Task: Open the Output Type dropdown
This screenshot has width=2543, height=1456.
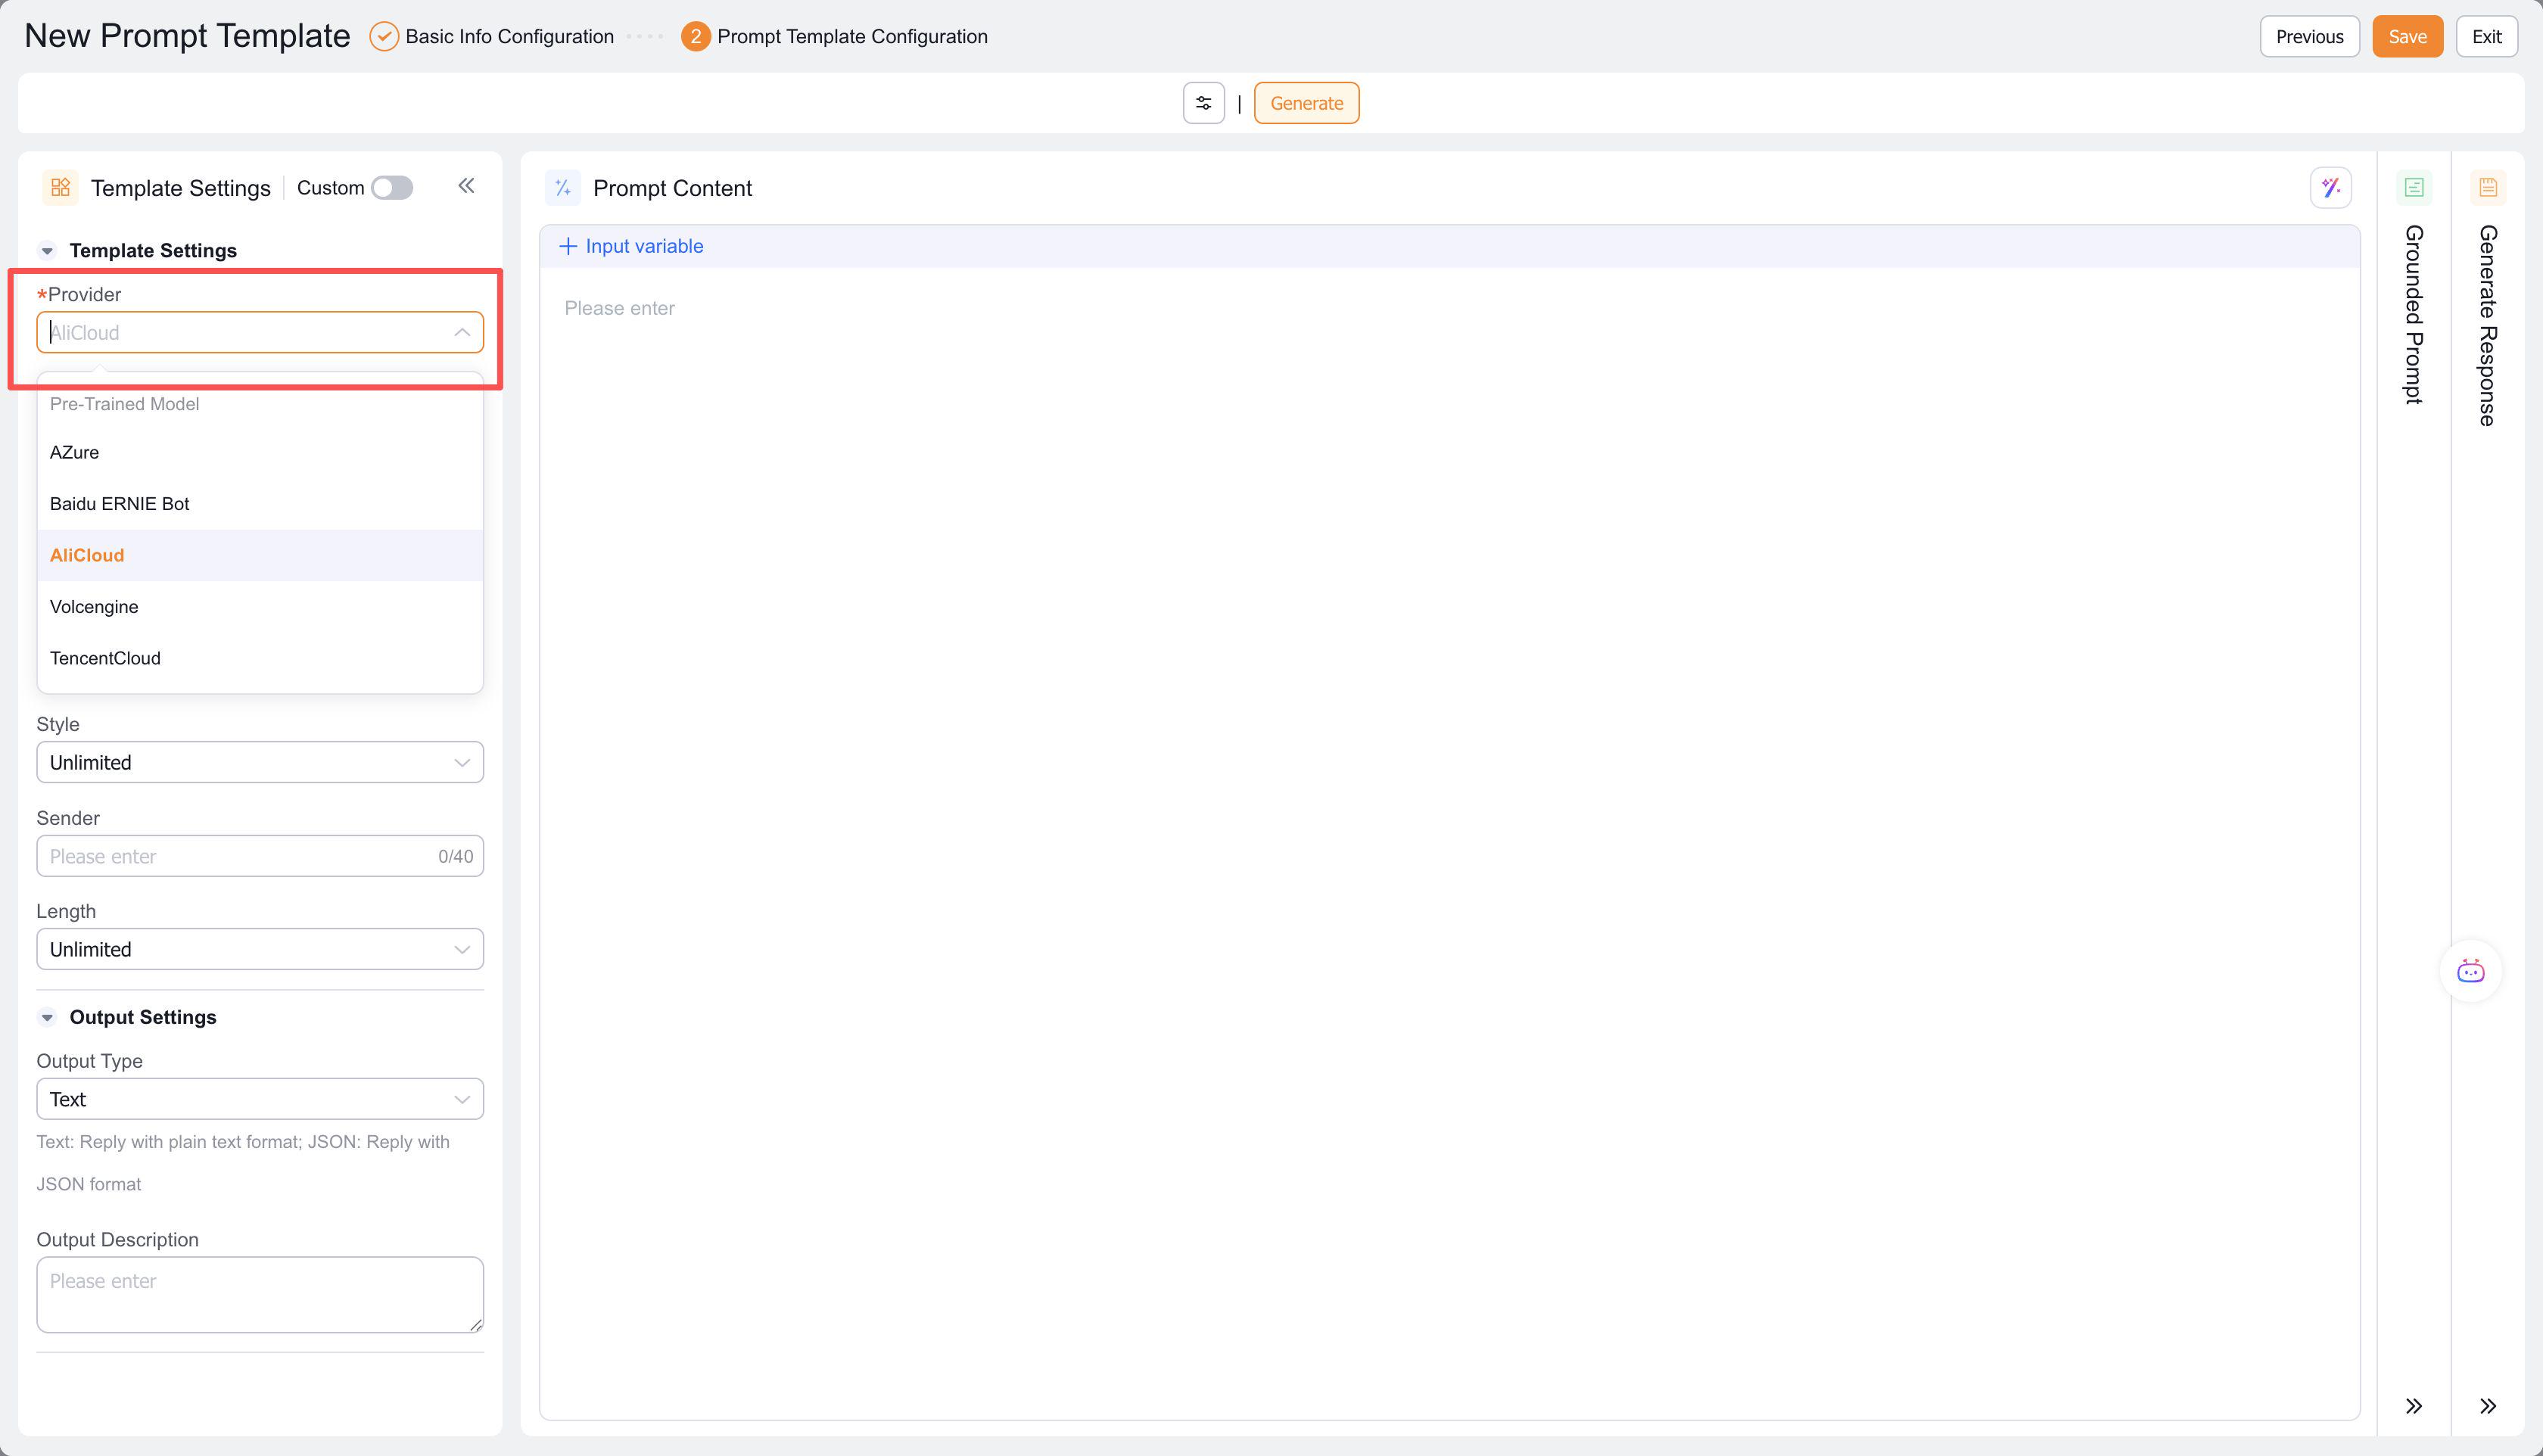Action: point(260,1099)
